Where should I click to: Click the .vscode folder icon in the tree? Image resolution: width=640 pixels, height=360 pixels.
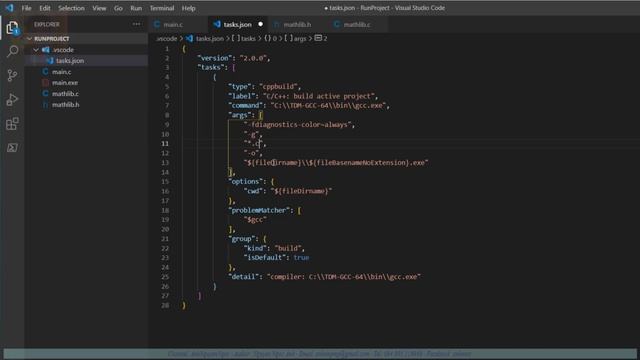[46, 49]
